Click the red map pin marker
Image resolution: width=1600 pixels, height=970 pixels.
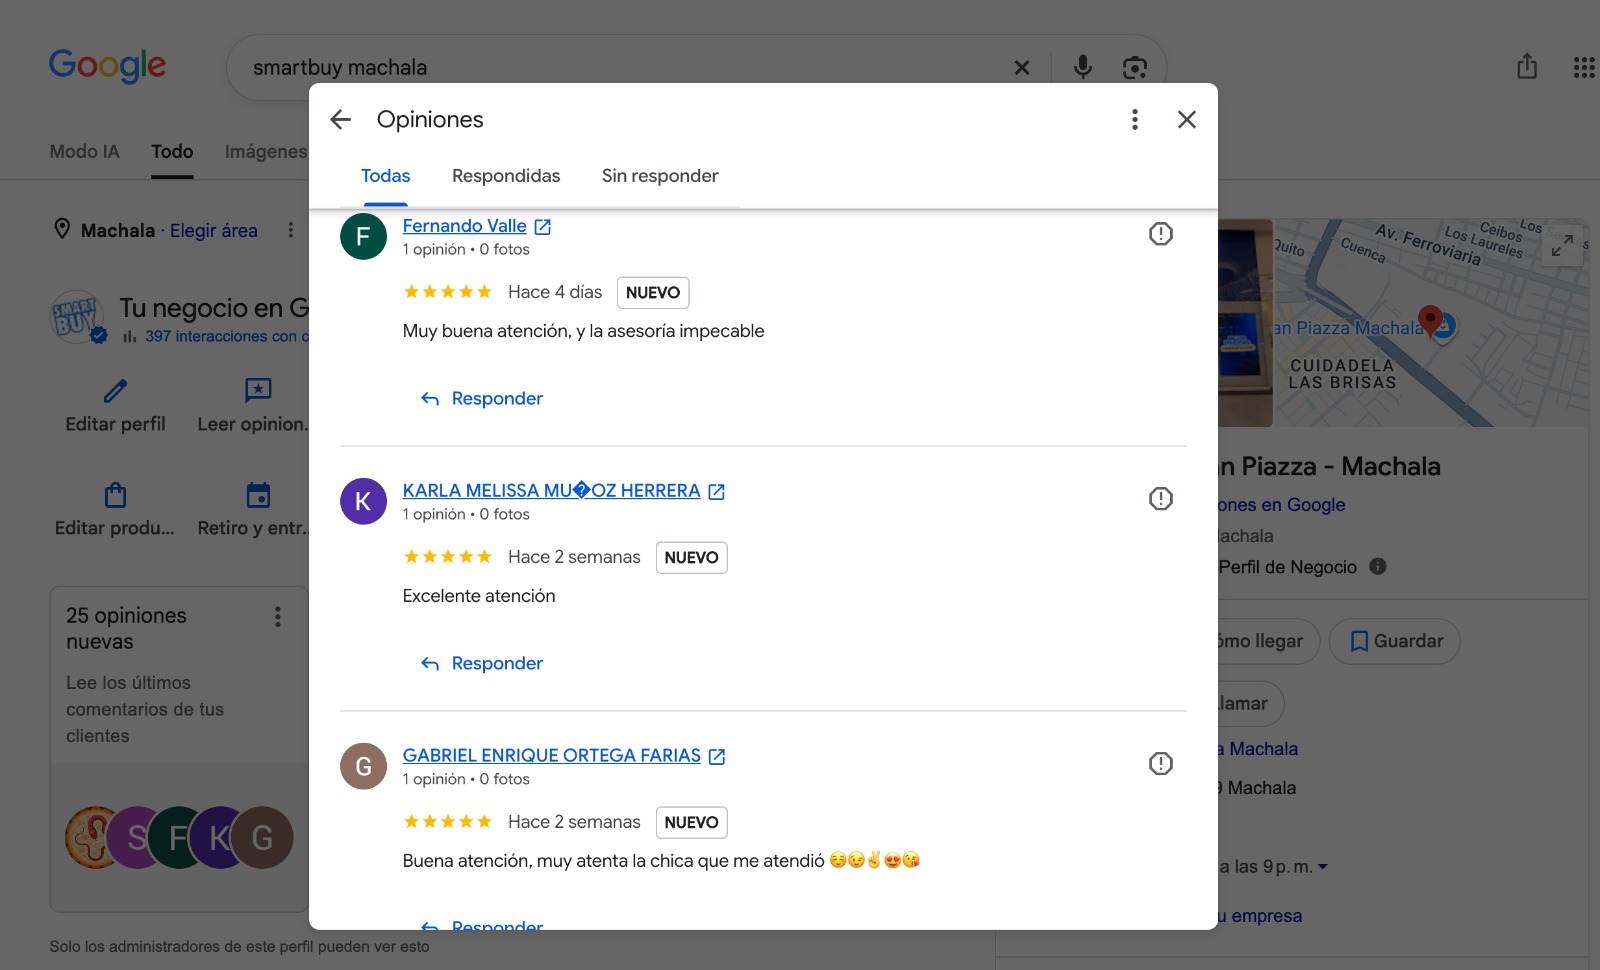click(x=1431, y=320)
